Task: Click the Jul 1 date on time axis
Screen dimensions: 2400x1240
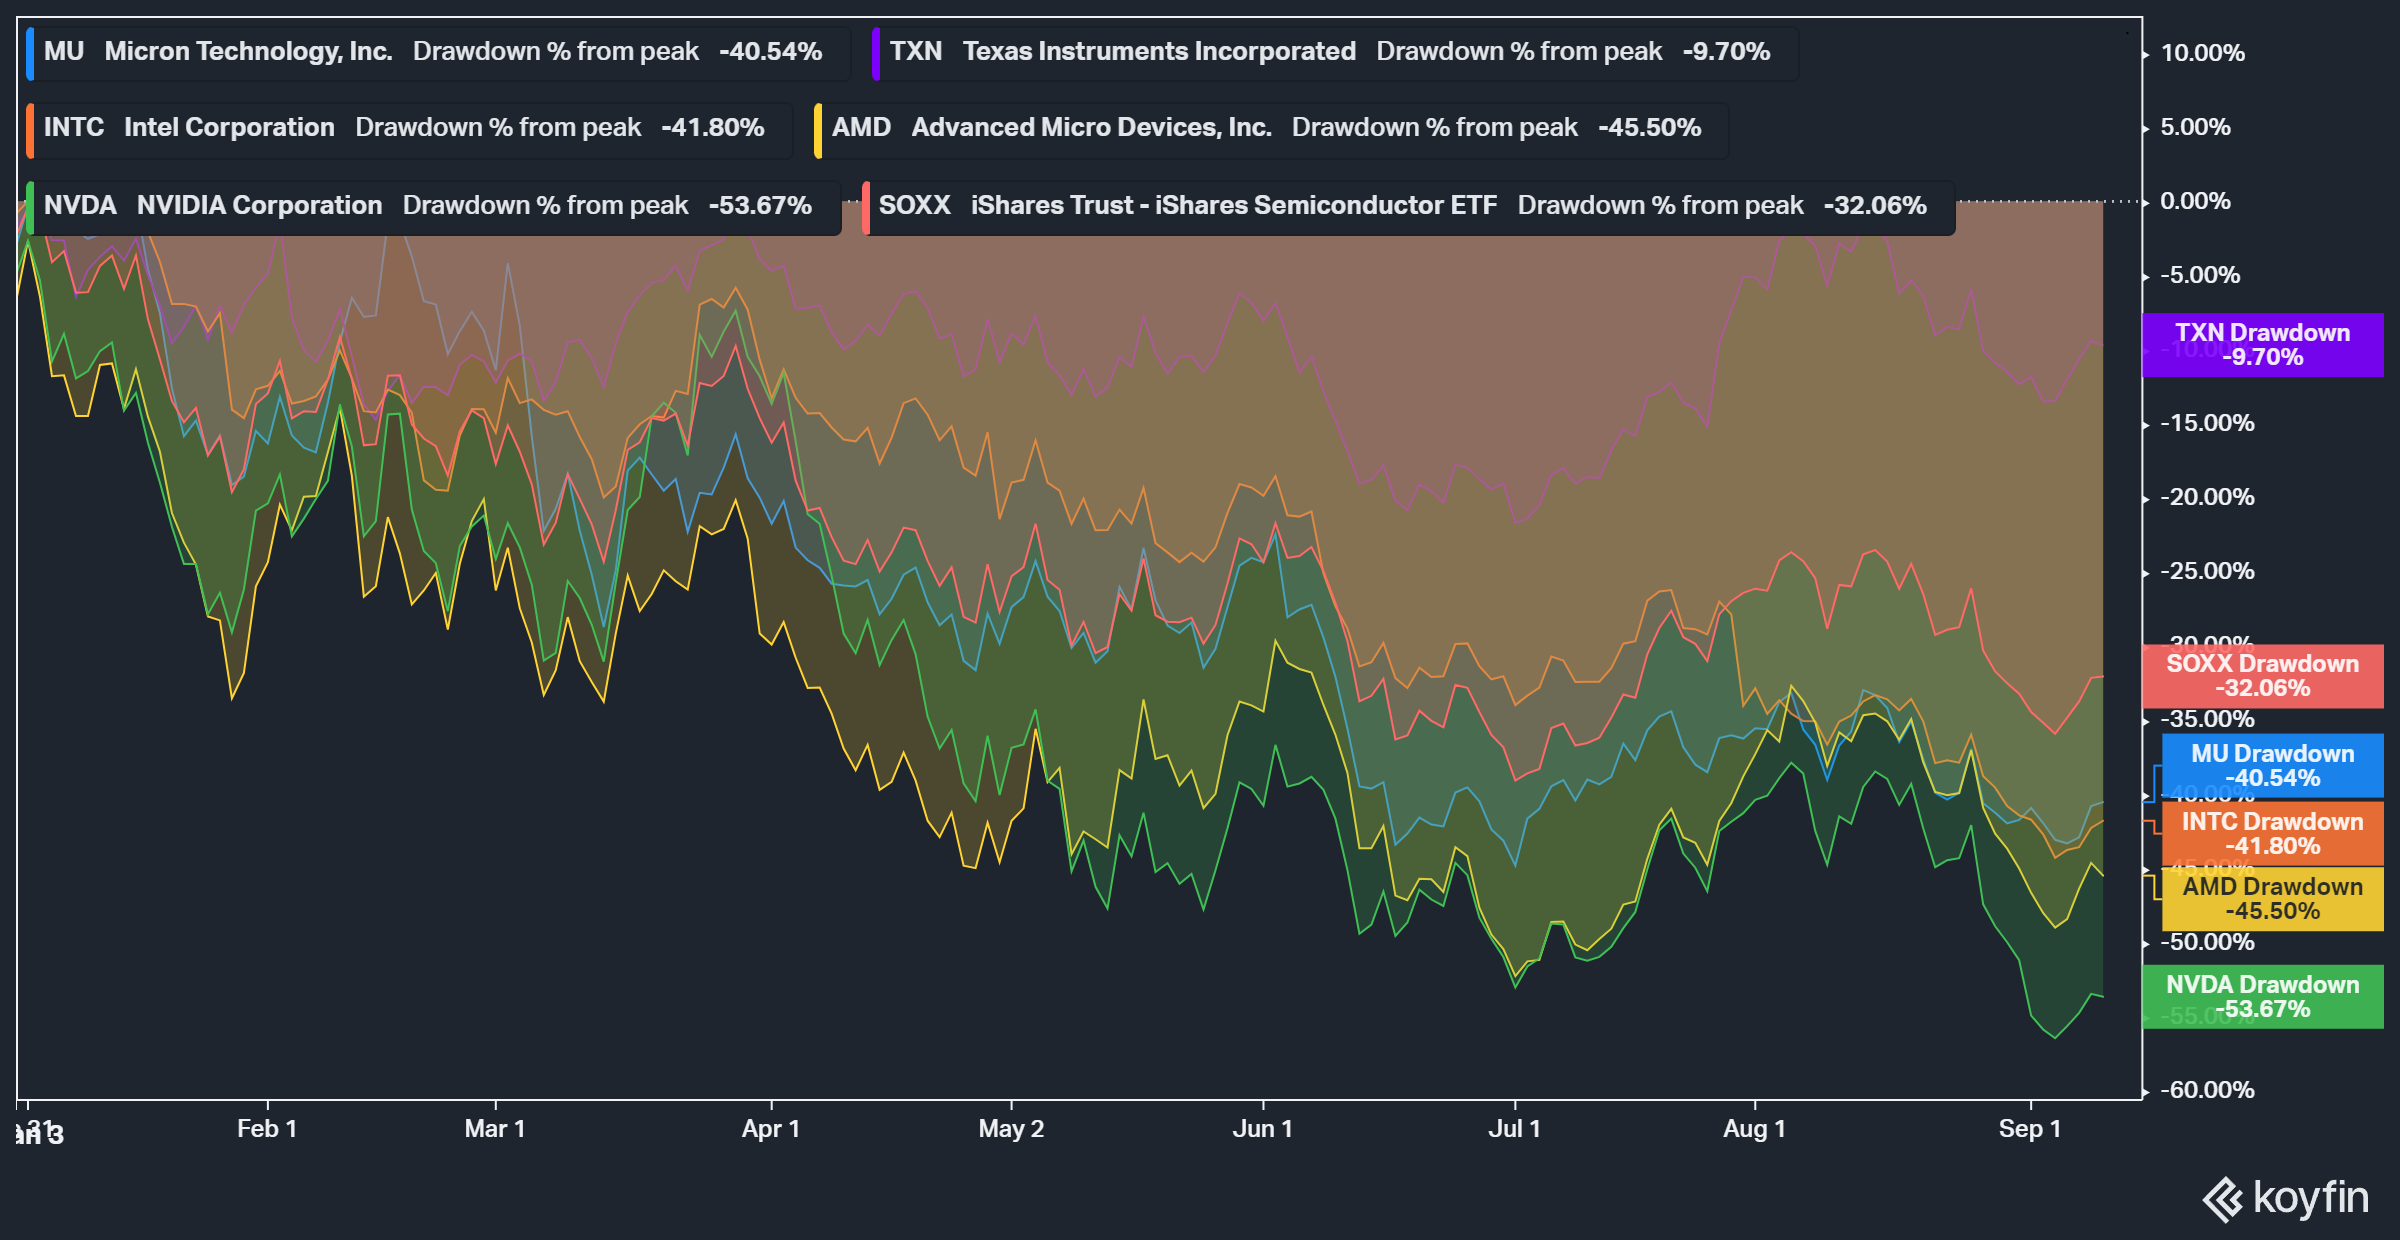Action: (x=1515, y=1129)
